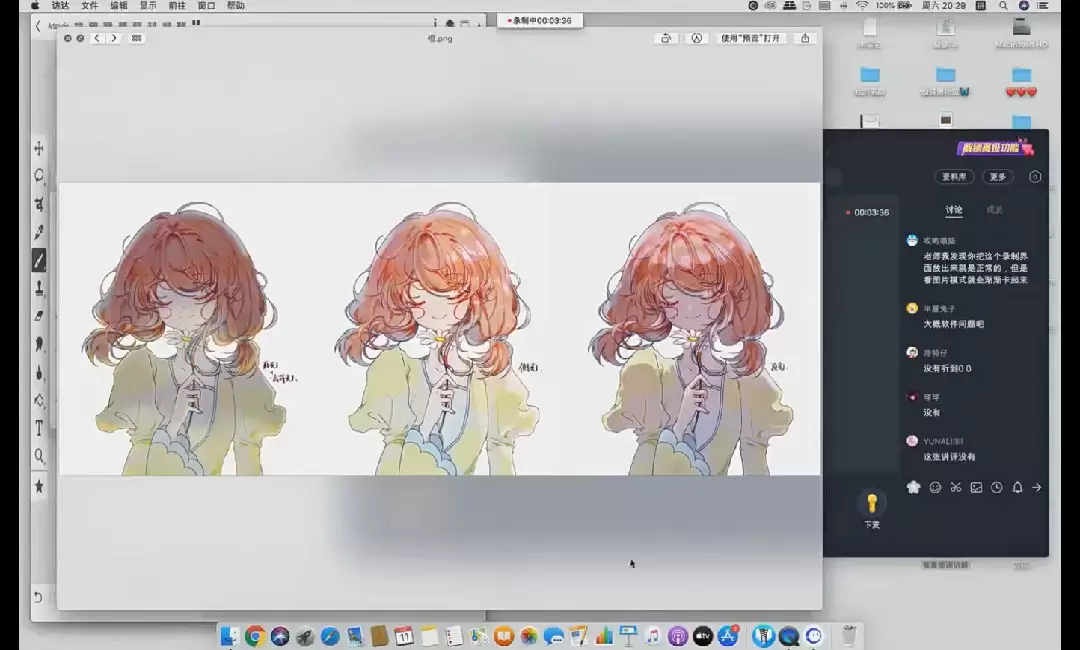The height and width of the screenshot is (650, 1080).
Task: Open the 编辑 menu in menu bar
Action: pos(118,6)
